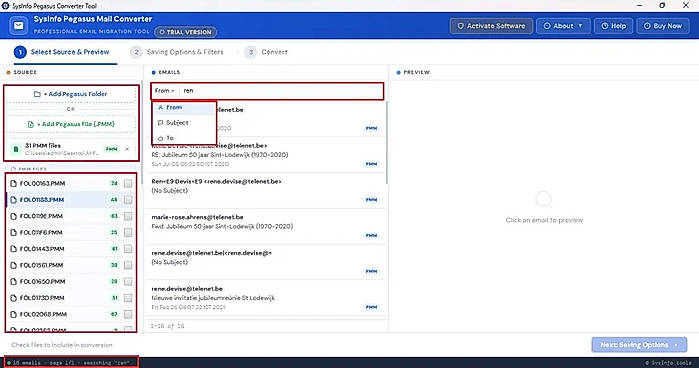Choose To in the search filter menu
The image size is (699, 368).
(x=184, y=138)
